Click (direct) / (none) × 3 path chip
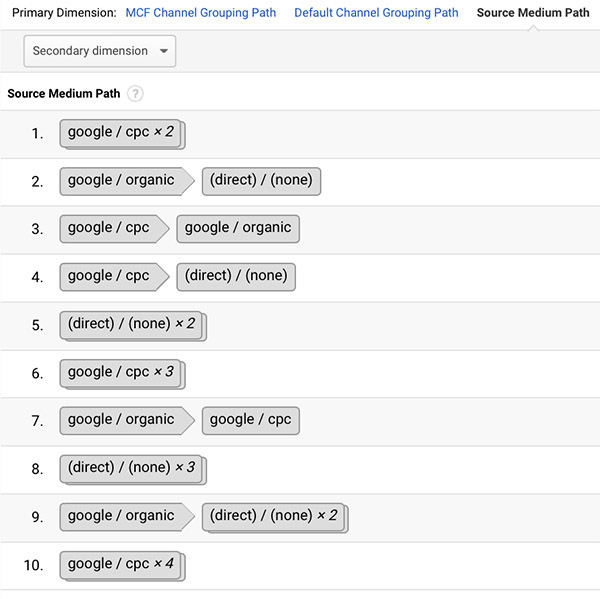This screenshot has width=600, height=599. tap(132, 468)
